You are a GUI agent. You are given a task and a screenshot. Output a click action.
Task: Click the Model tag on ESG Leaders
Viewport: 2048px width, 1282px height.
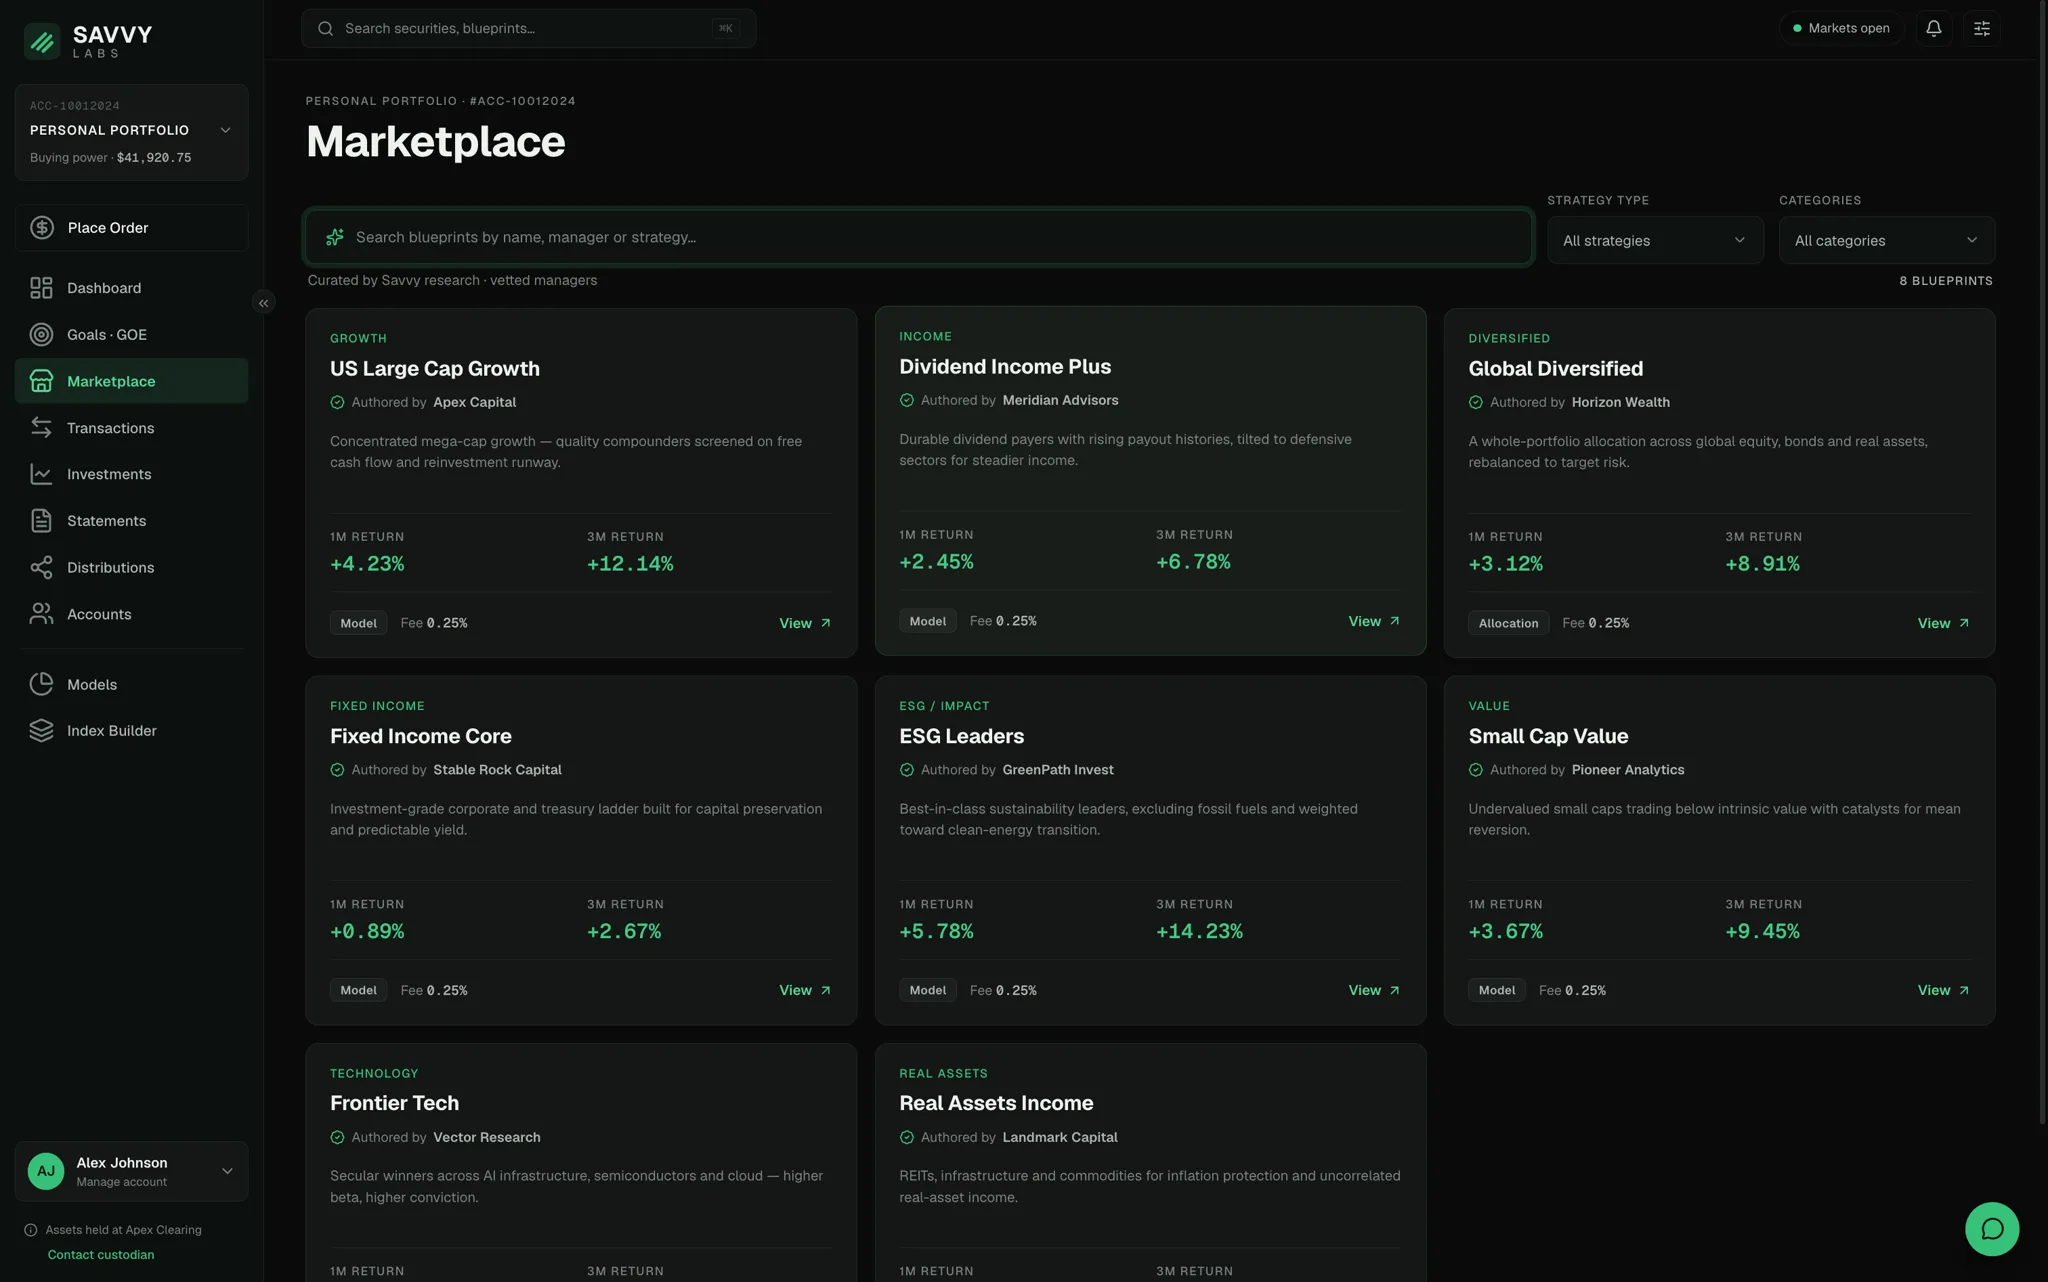(927, 990)
